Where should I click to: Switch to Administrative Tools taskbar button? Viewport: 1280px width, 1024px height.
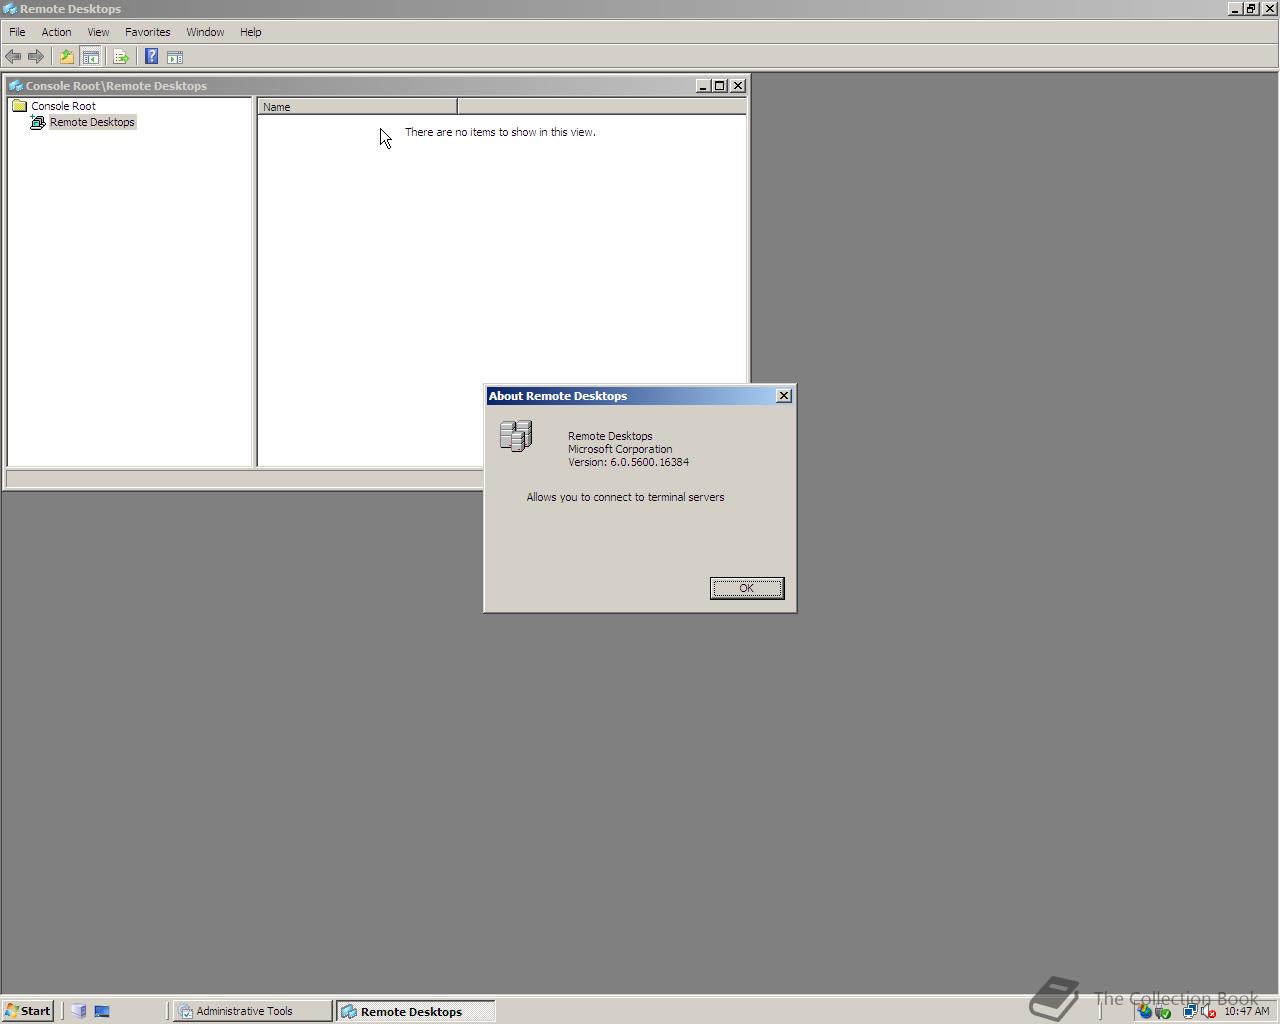(x=252, y=1011)
